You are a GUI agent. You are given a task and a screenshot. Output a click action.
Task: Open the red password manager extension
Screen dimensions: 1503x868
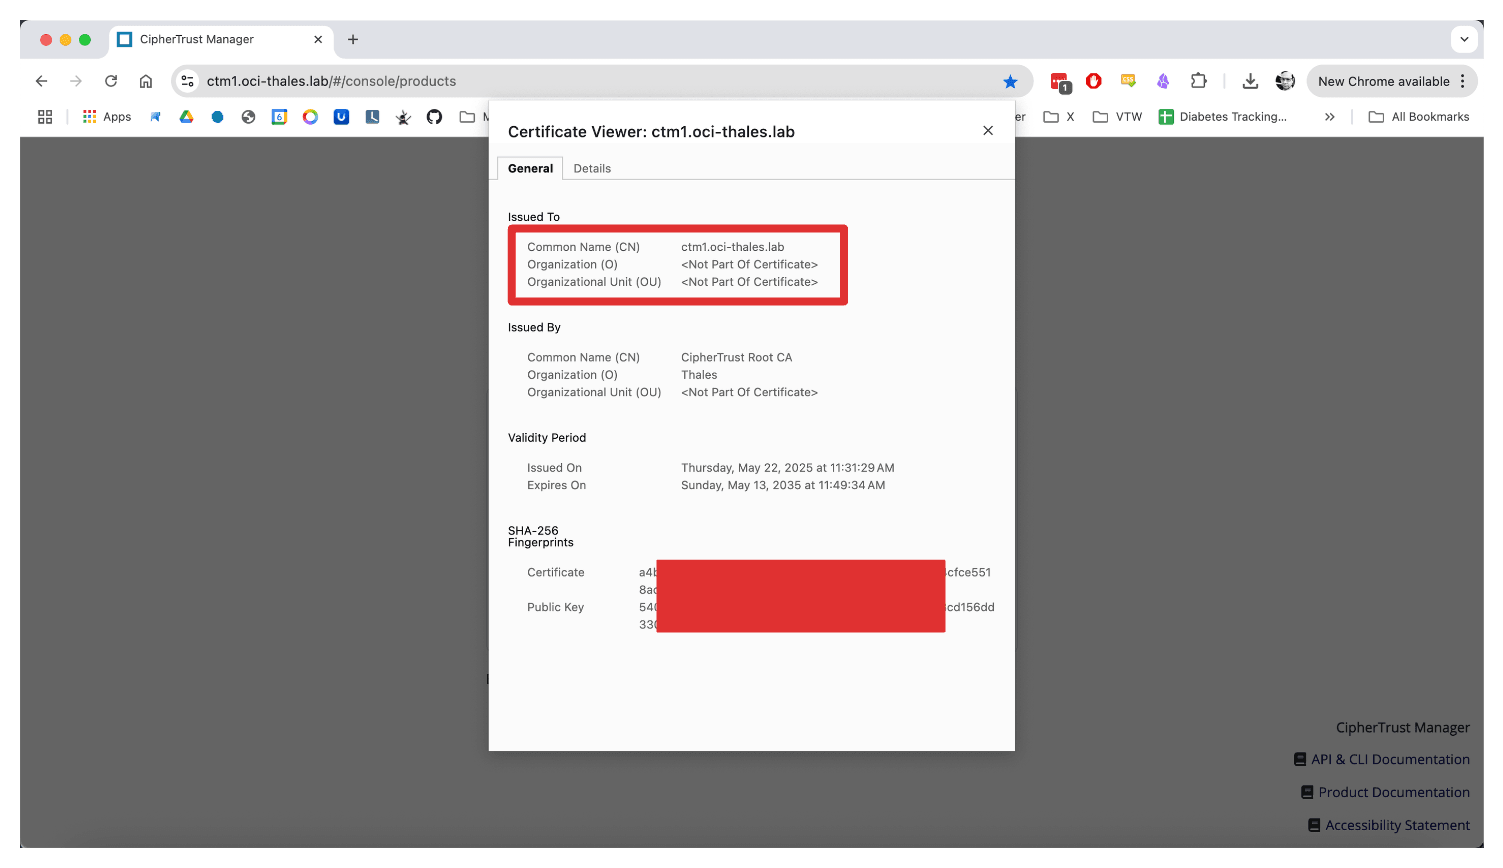[1060, 82]
